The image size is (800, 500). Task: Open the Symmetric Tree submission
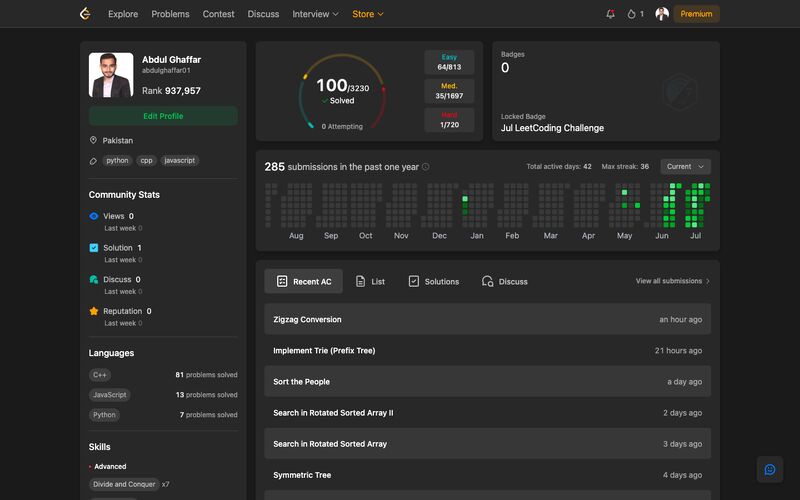(x=487, y=475)
